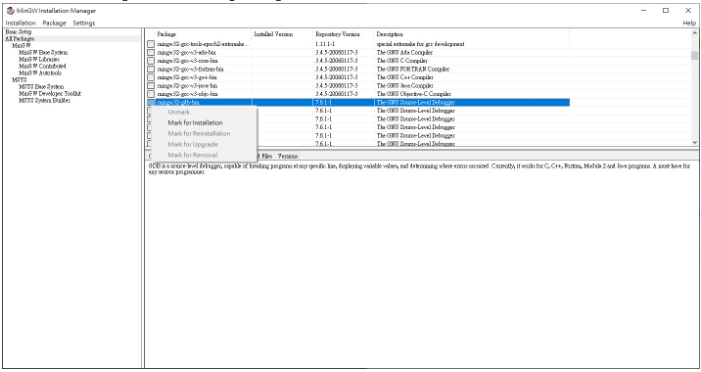Click package list scrollbar down arrow

[x=694, y=143]
